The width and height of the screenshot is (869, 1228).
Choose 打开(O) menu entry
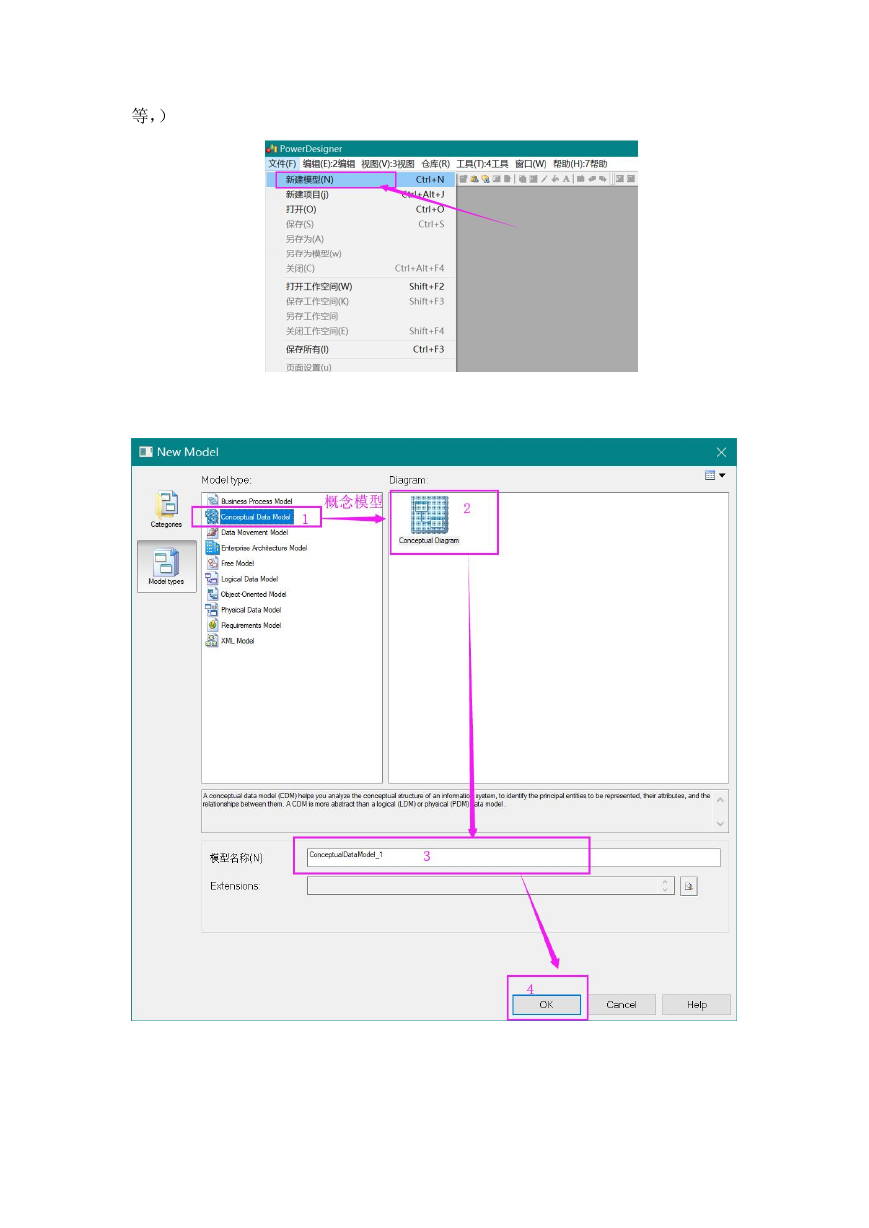(360, 209)
